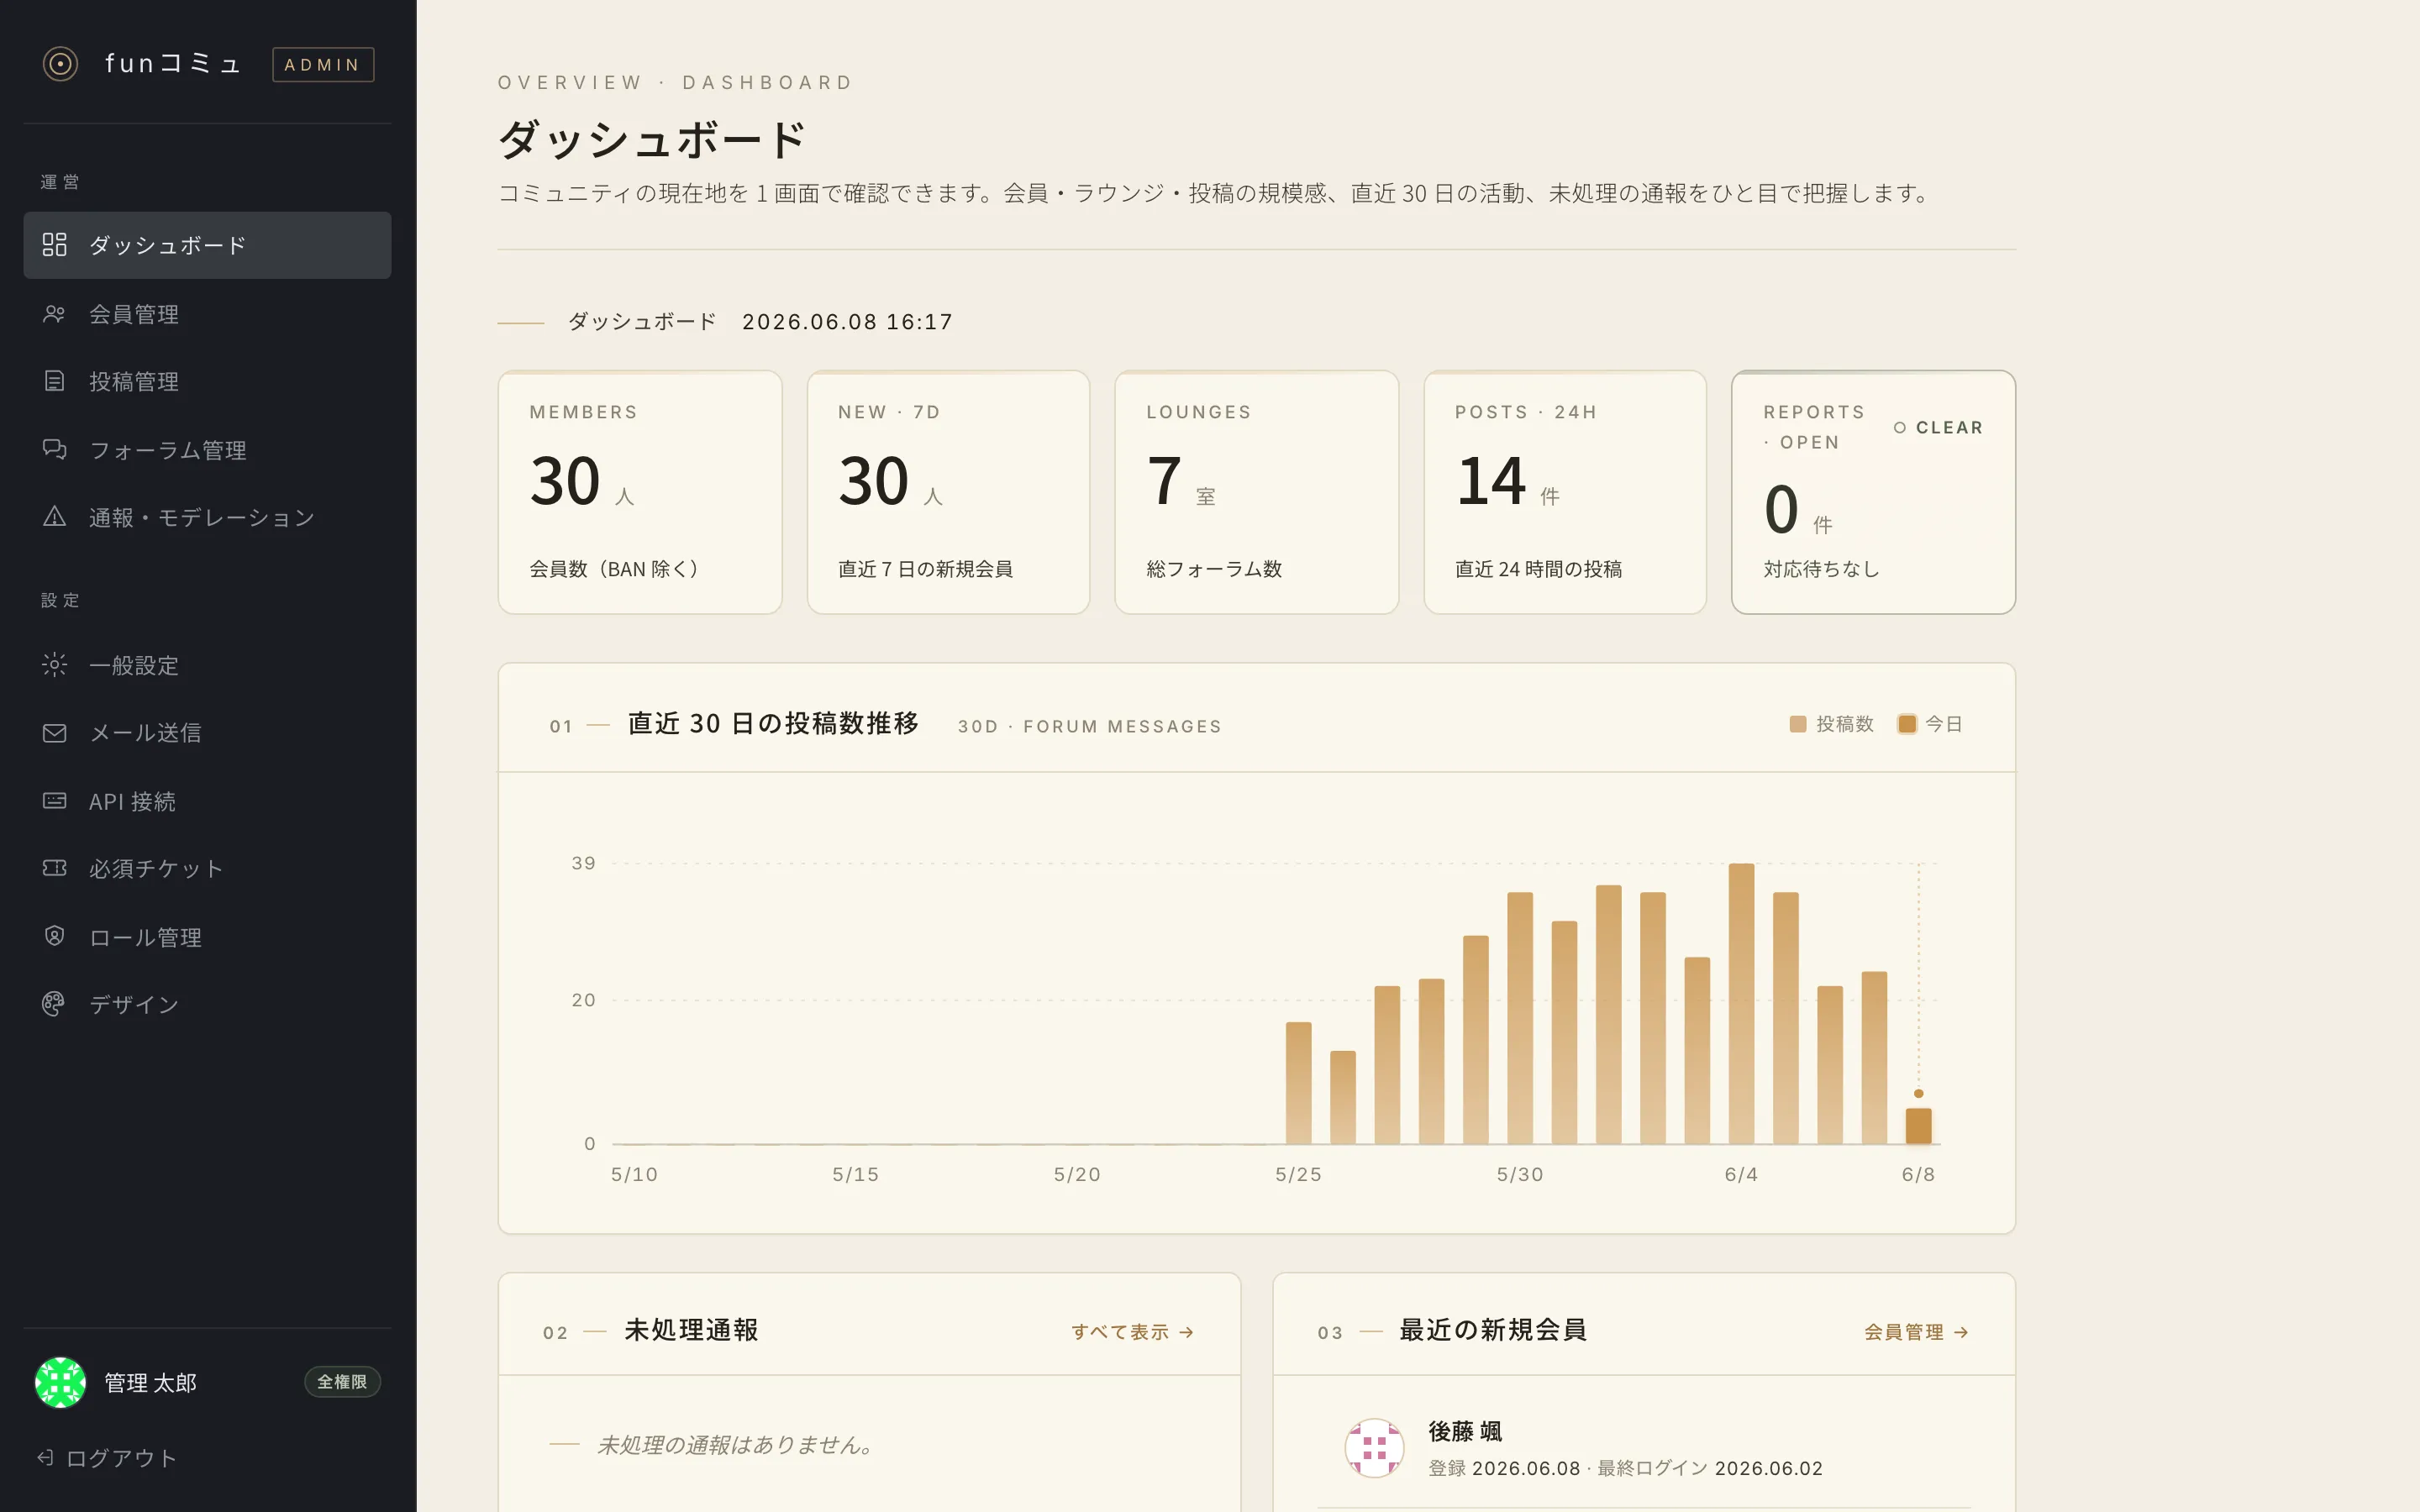Click the ダッシュボード grid icon in sidebar
The height and width of the screenshot is (1512, 2420).
tap(54, 245)
